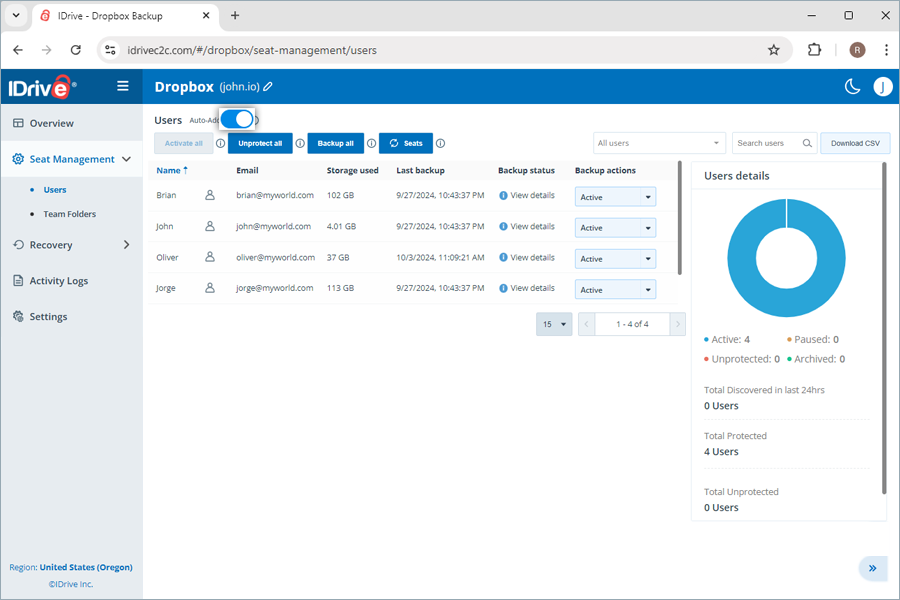The width and height of the screenshot is (900, 600).
Task: Click the hamburger menu icon
Action: pos(123,86)
